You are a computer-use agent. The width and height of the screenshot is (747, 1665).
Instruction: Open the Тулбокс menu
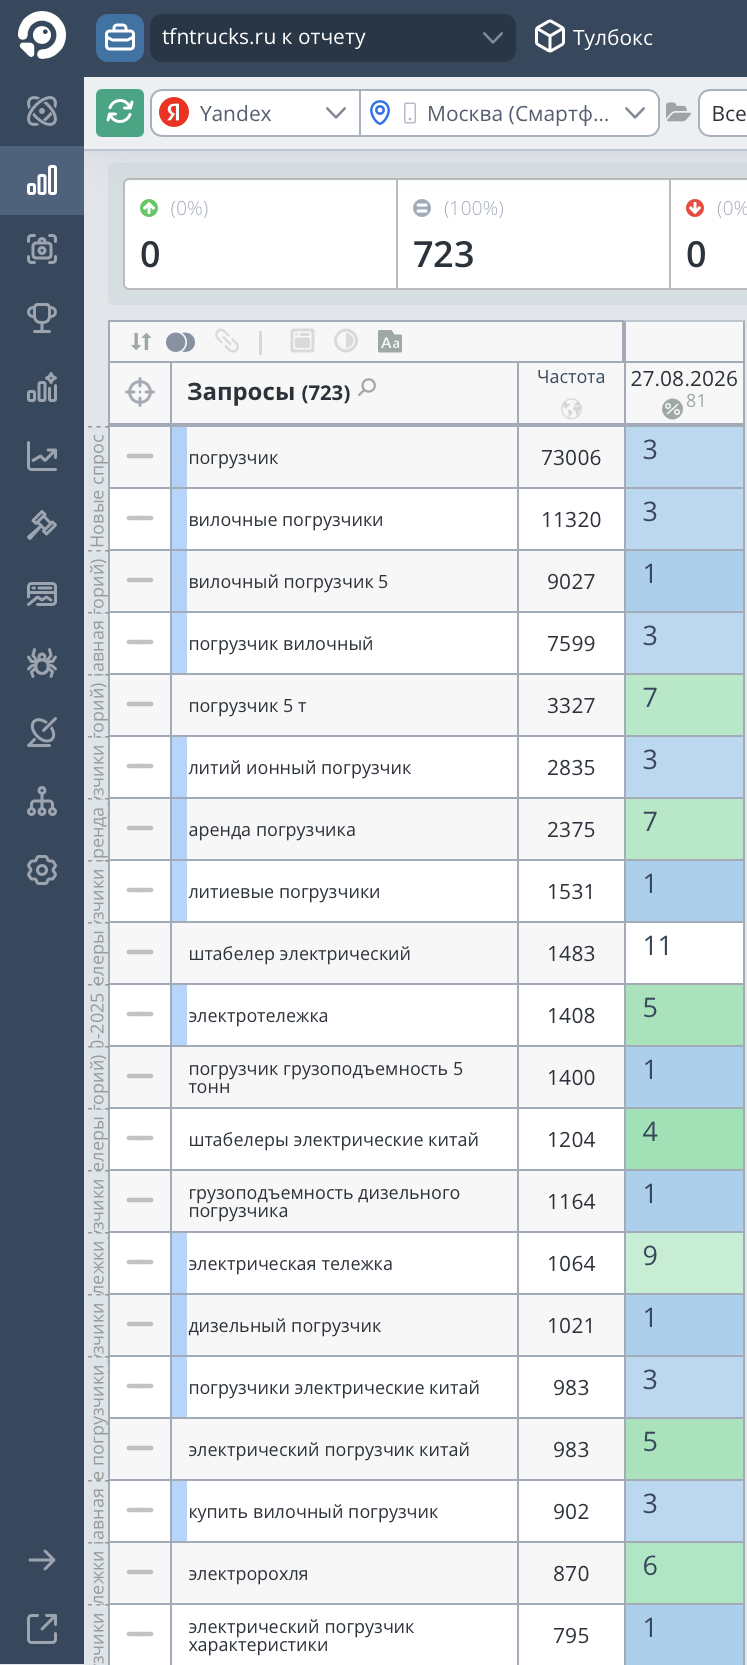pyautogui.click(x=593, y=38)
